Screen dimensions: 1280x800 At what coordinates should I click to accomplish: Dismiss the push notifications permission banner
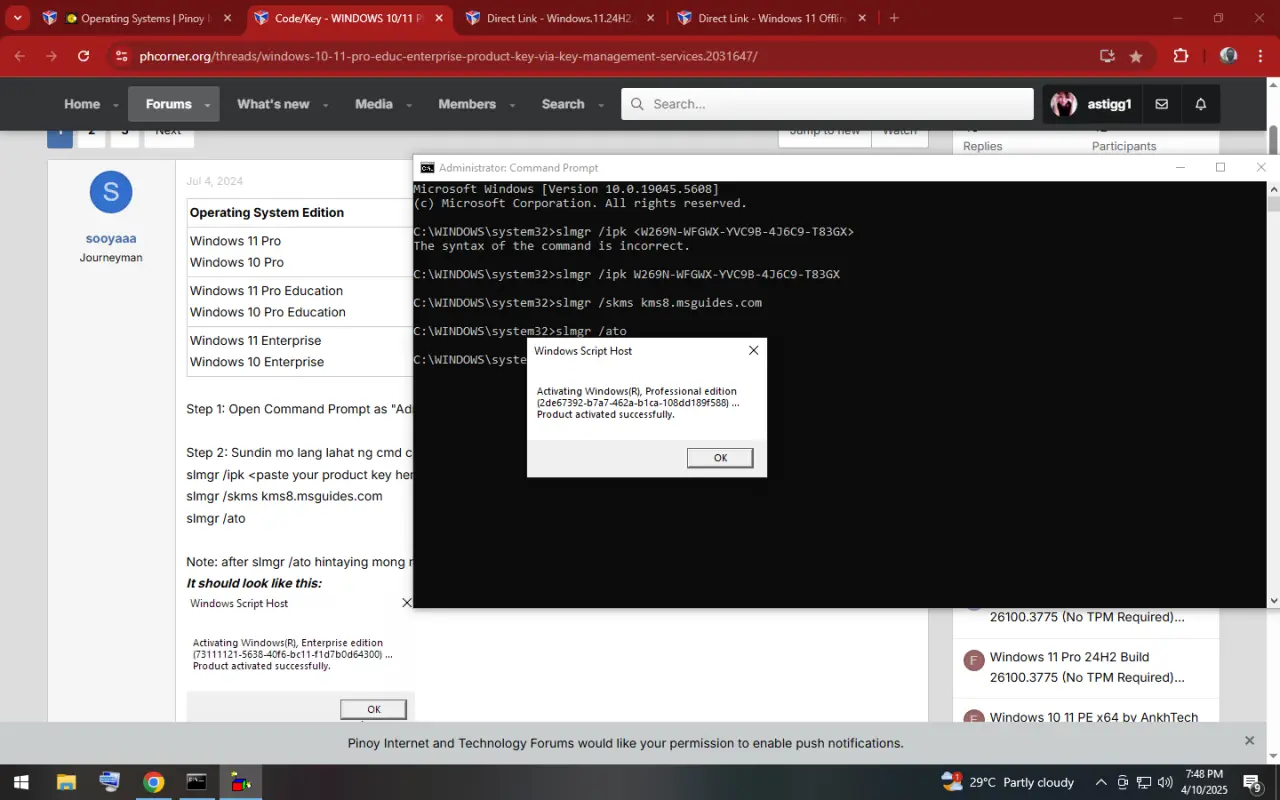[x=1249, y=741]
